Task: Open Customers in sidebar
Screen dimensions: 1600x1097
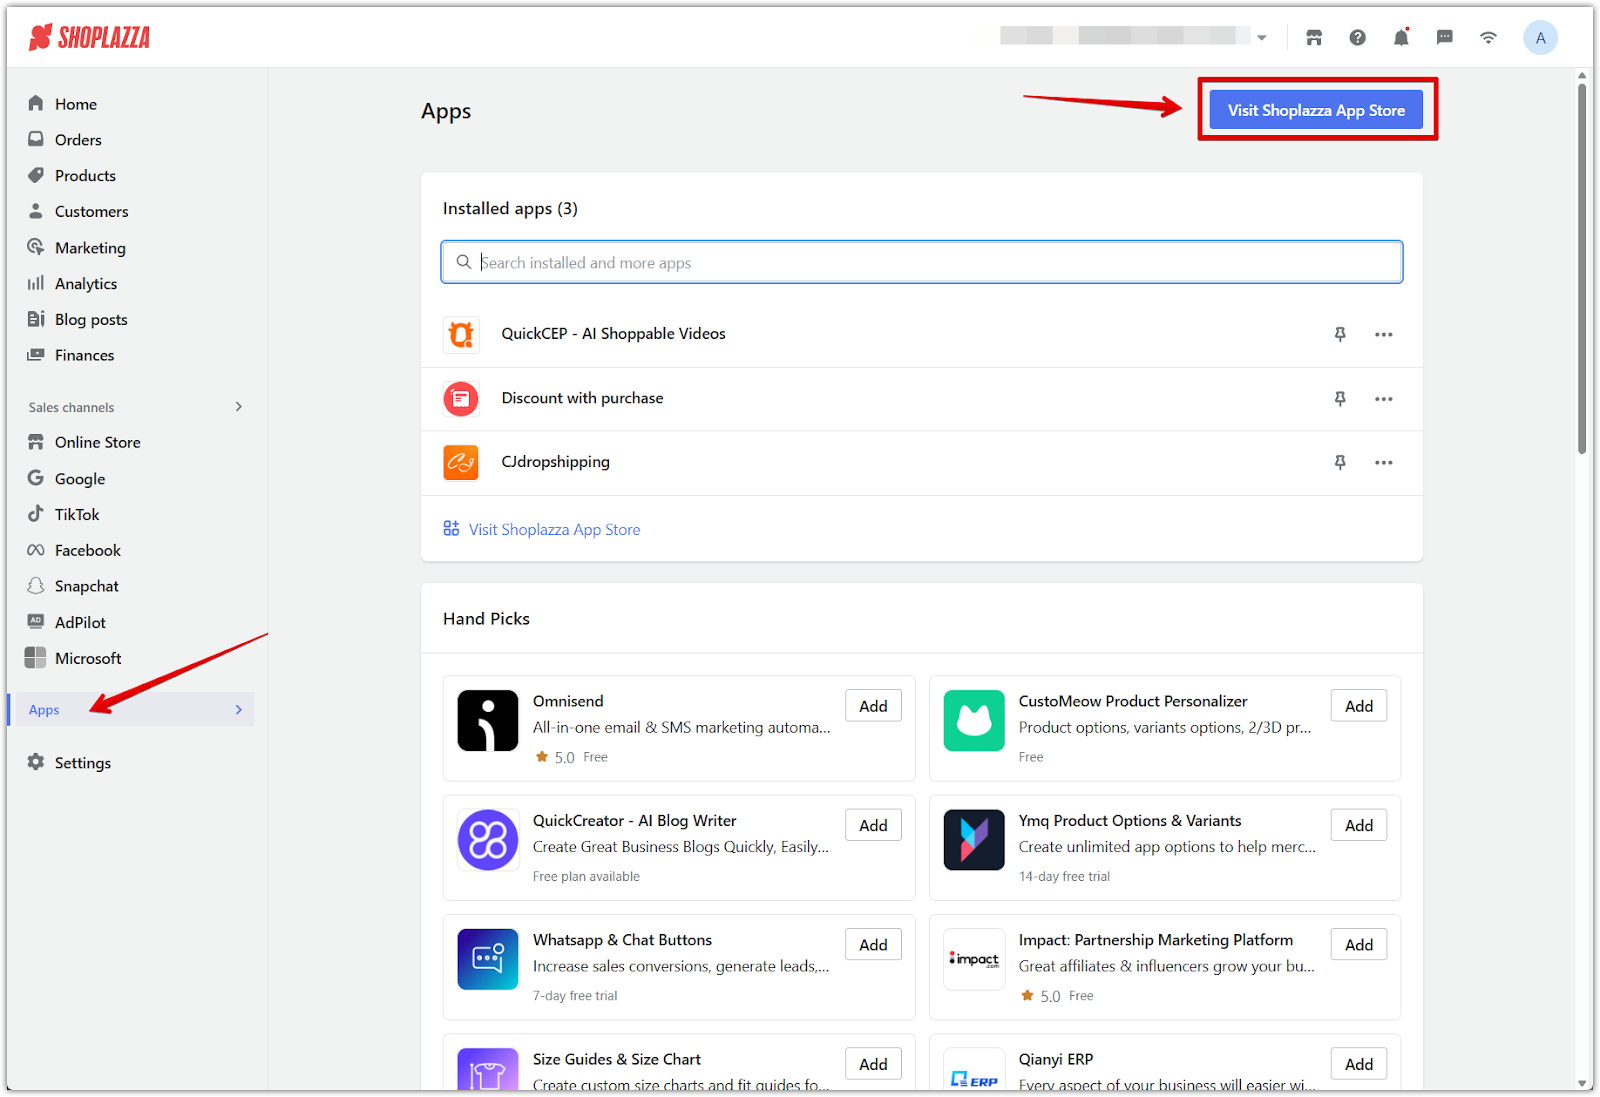Action: coord(91,212)
